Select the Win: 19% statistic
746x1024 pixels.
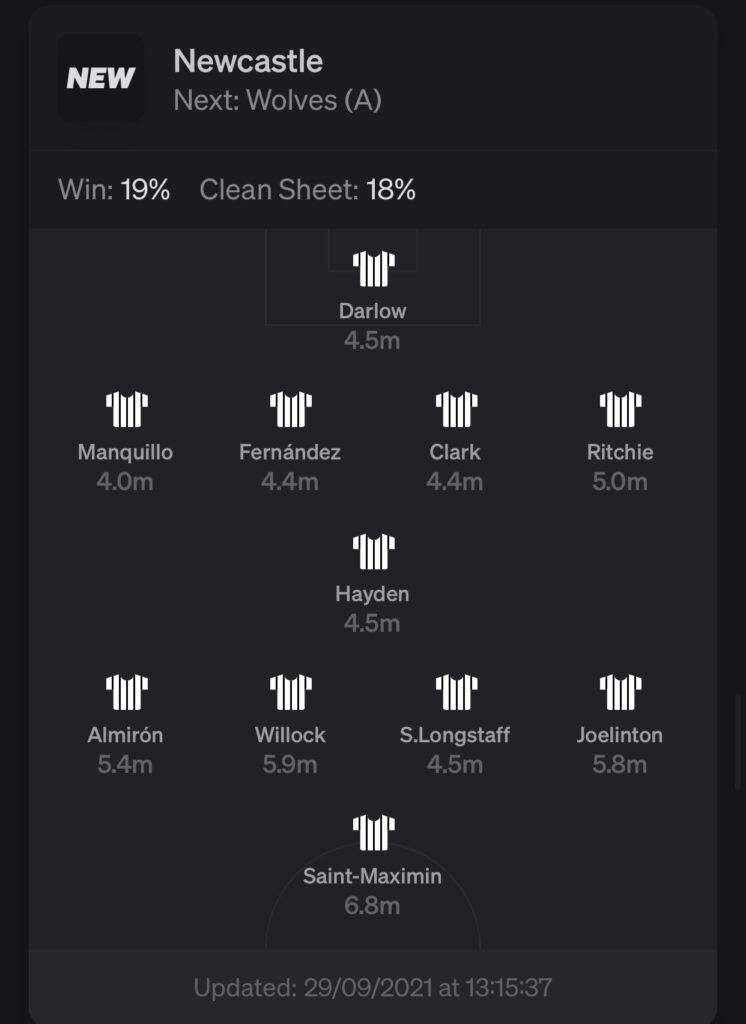point(114,190)
